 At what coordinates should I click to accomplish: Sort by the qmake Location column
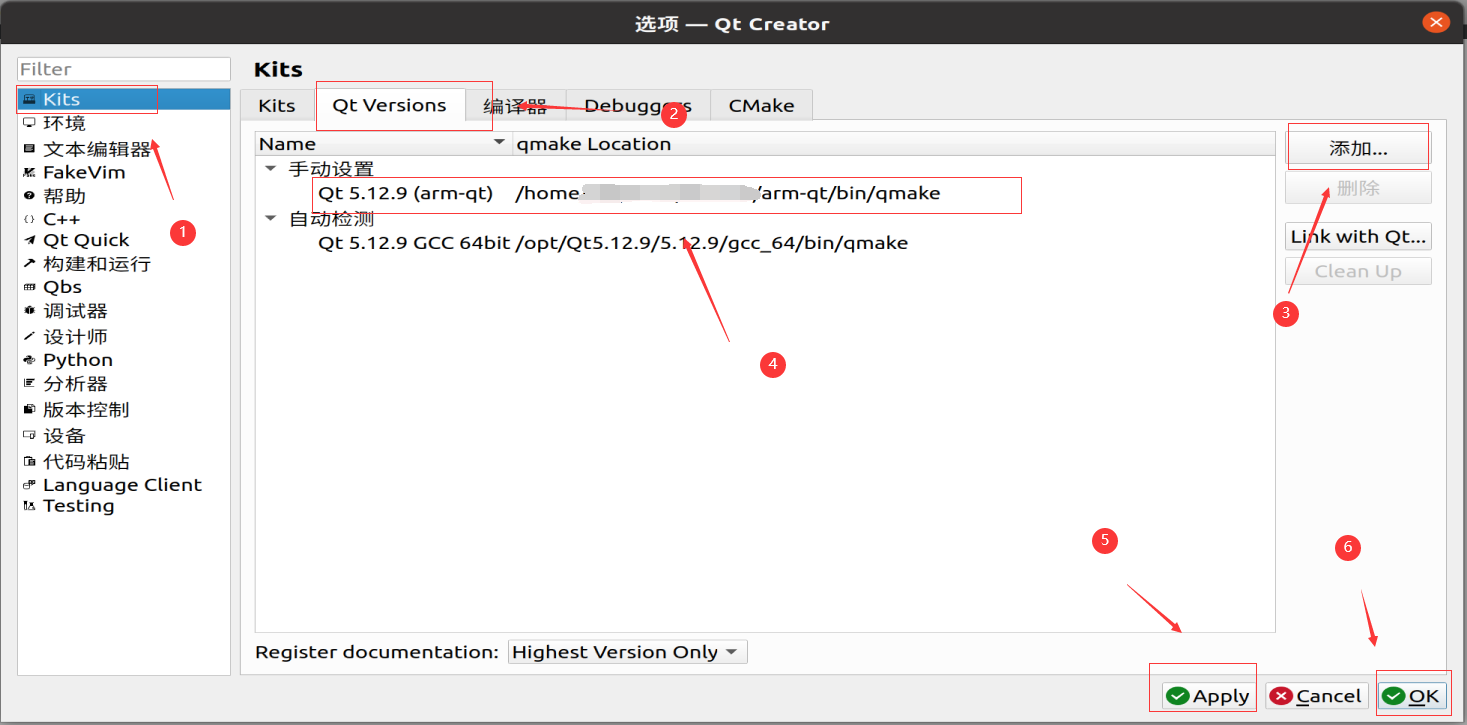893,144
